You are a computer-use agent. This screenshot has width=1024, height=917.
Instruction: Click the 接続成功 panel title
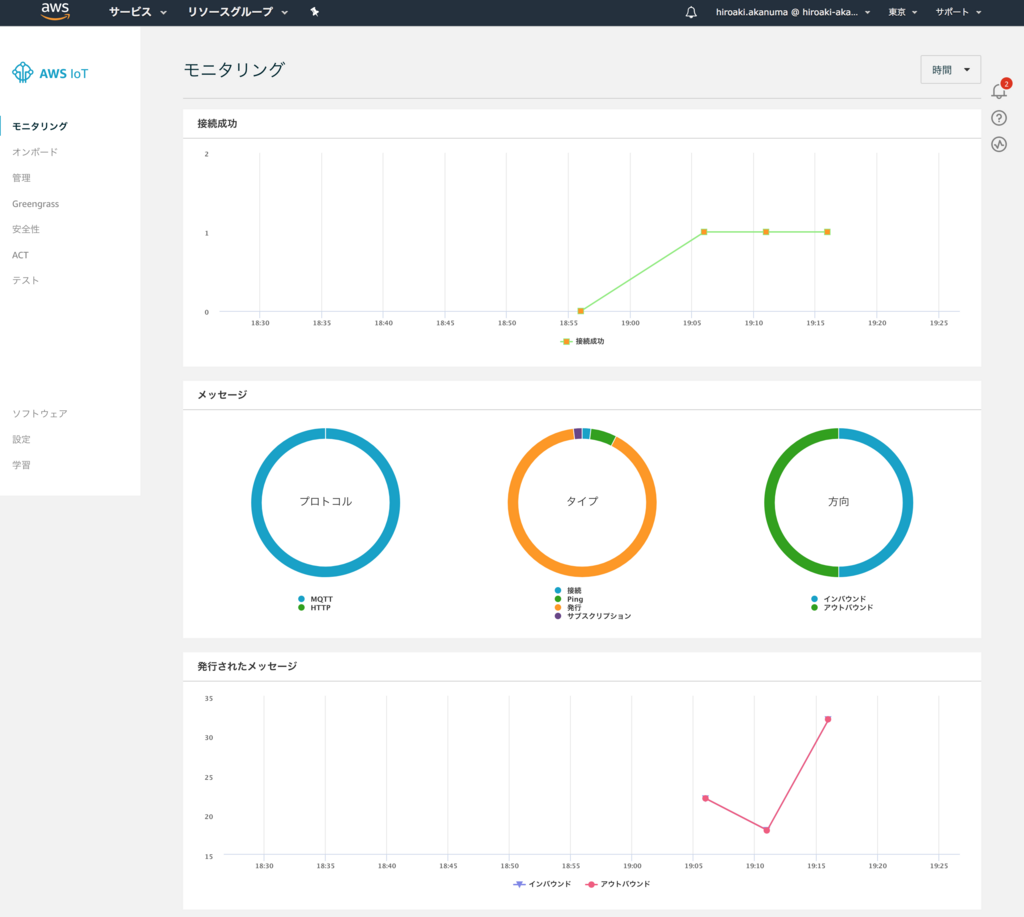point(217,123)
